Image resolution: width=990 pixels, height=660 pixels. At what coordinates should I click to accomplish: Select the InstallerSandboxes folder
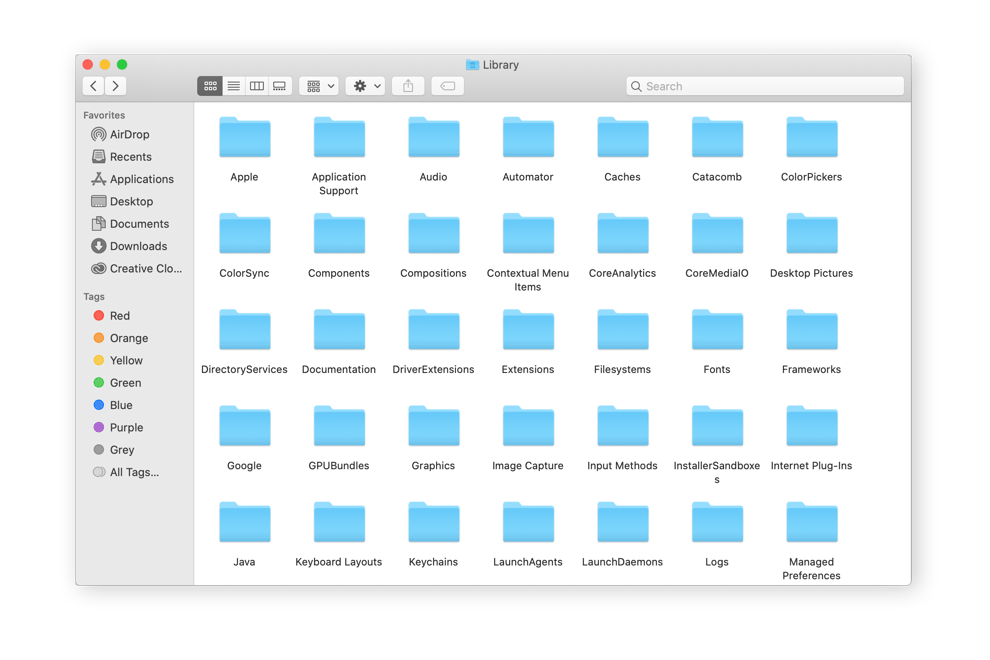coord(717,445)
